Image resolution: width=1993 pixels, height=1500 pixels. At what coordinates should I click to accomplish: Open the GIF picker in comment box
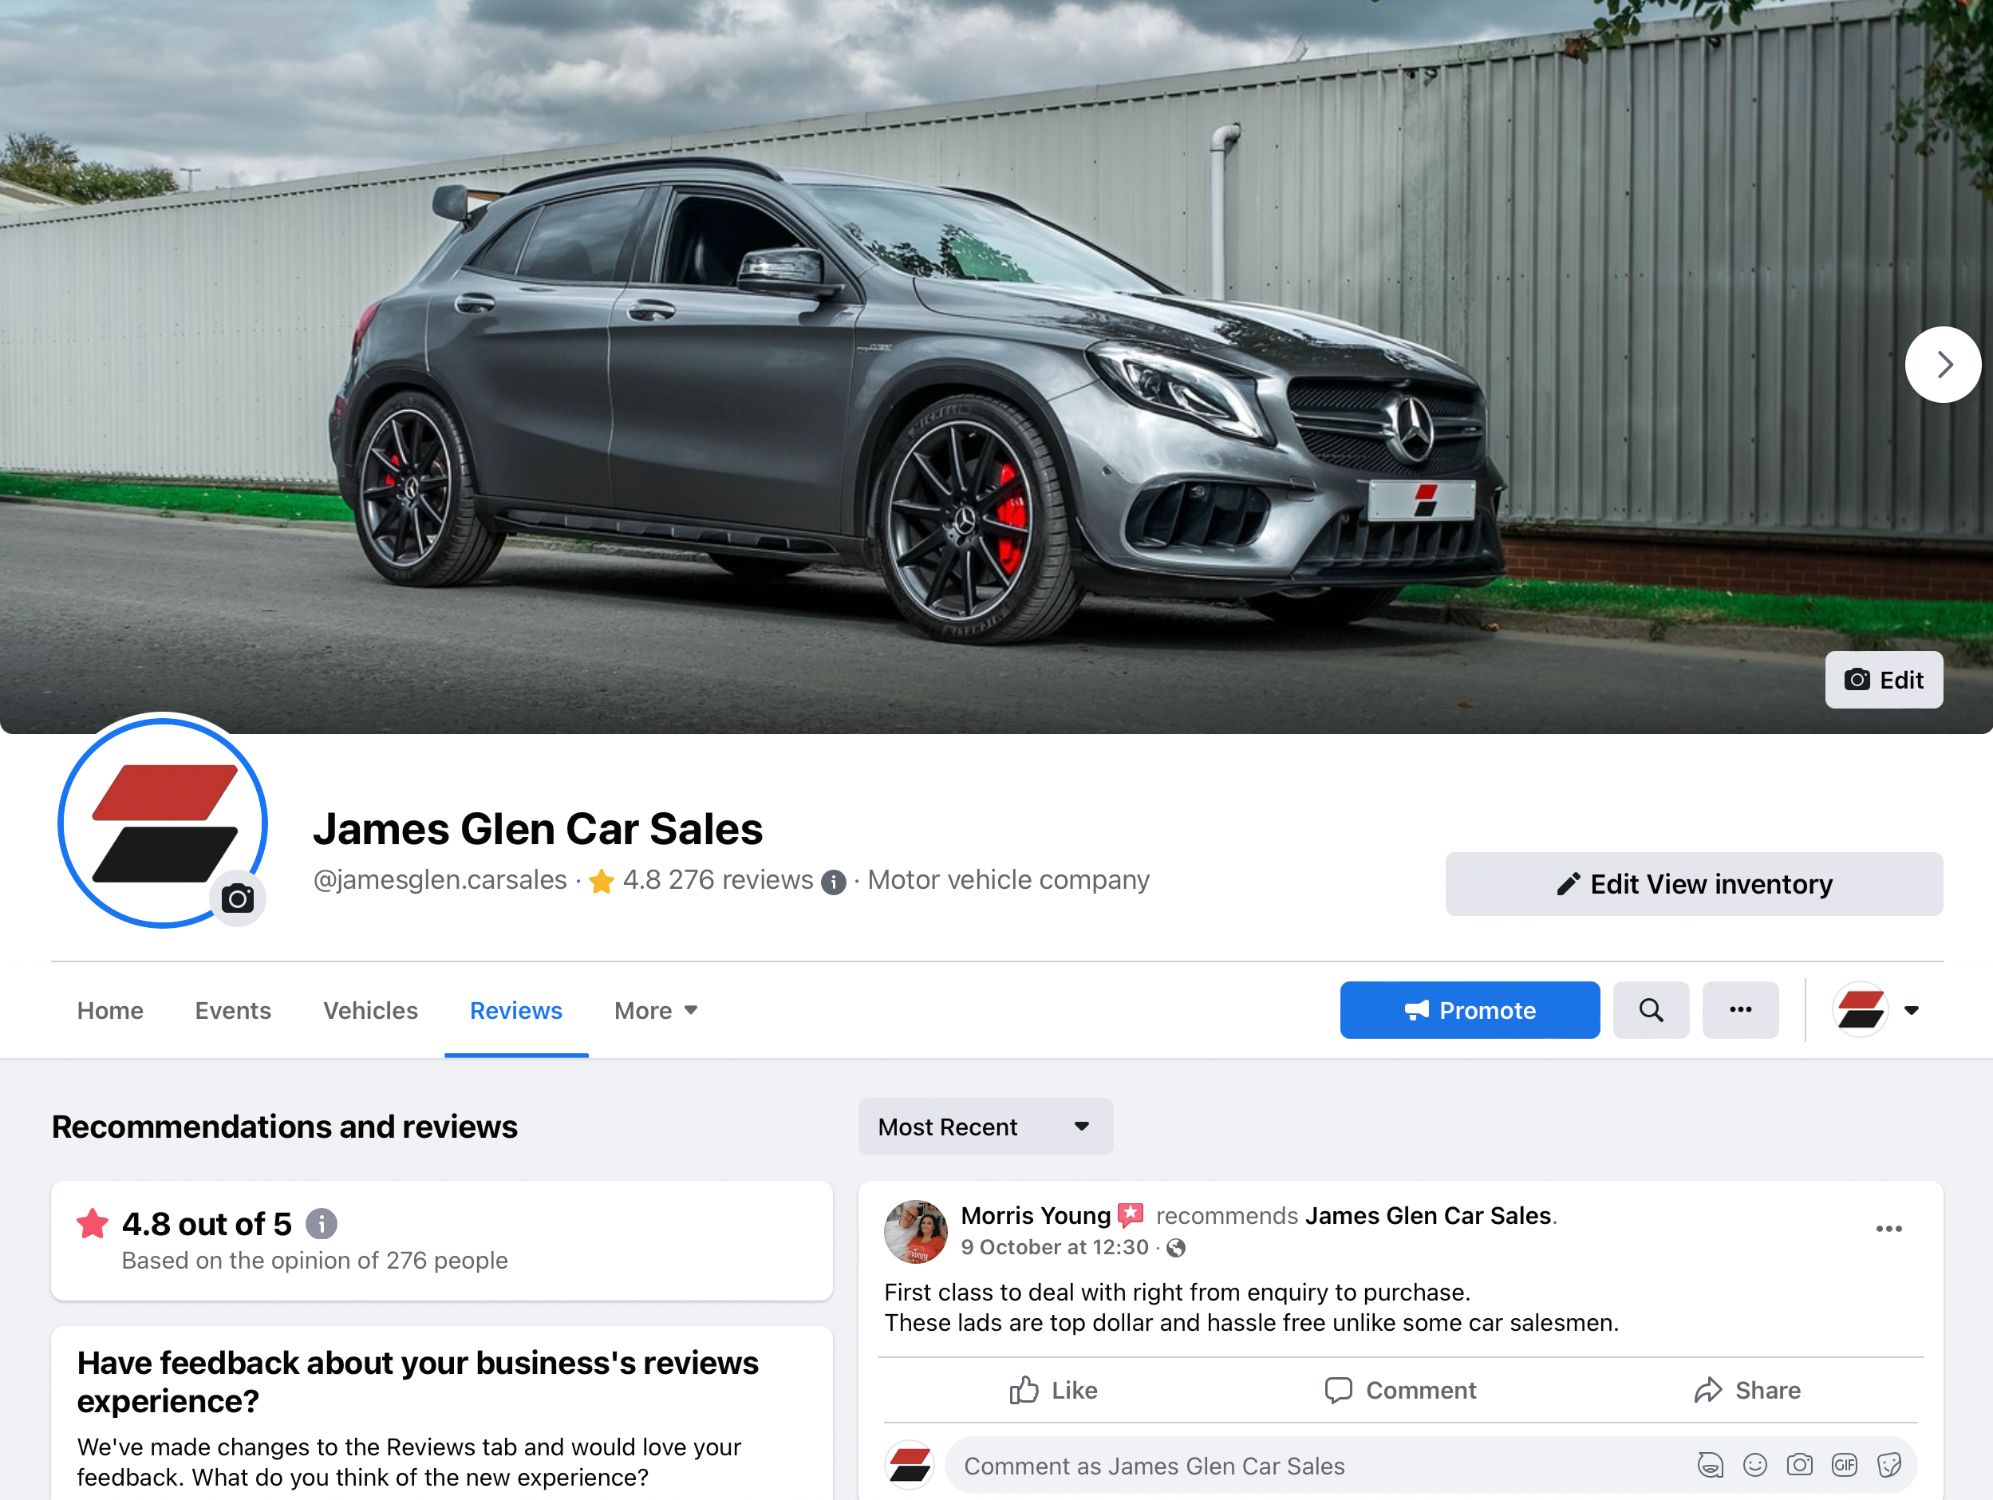(x=1844, y=1465)
